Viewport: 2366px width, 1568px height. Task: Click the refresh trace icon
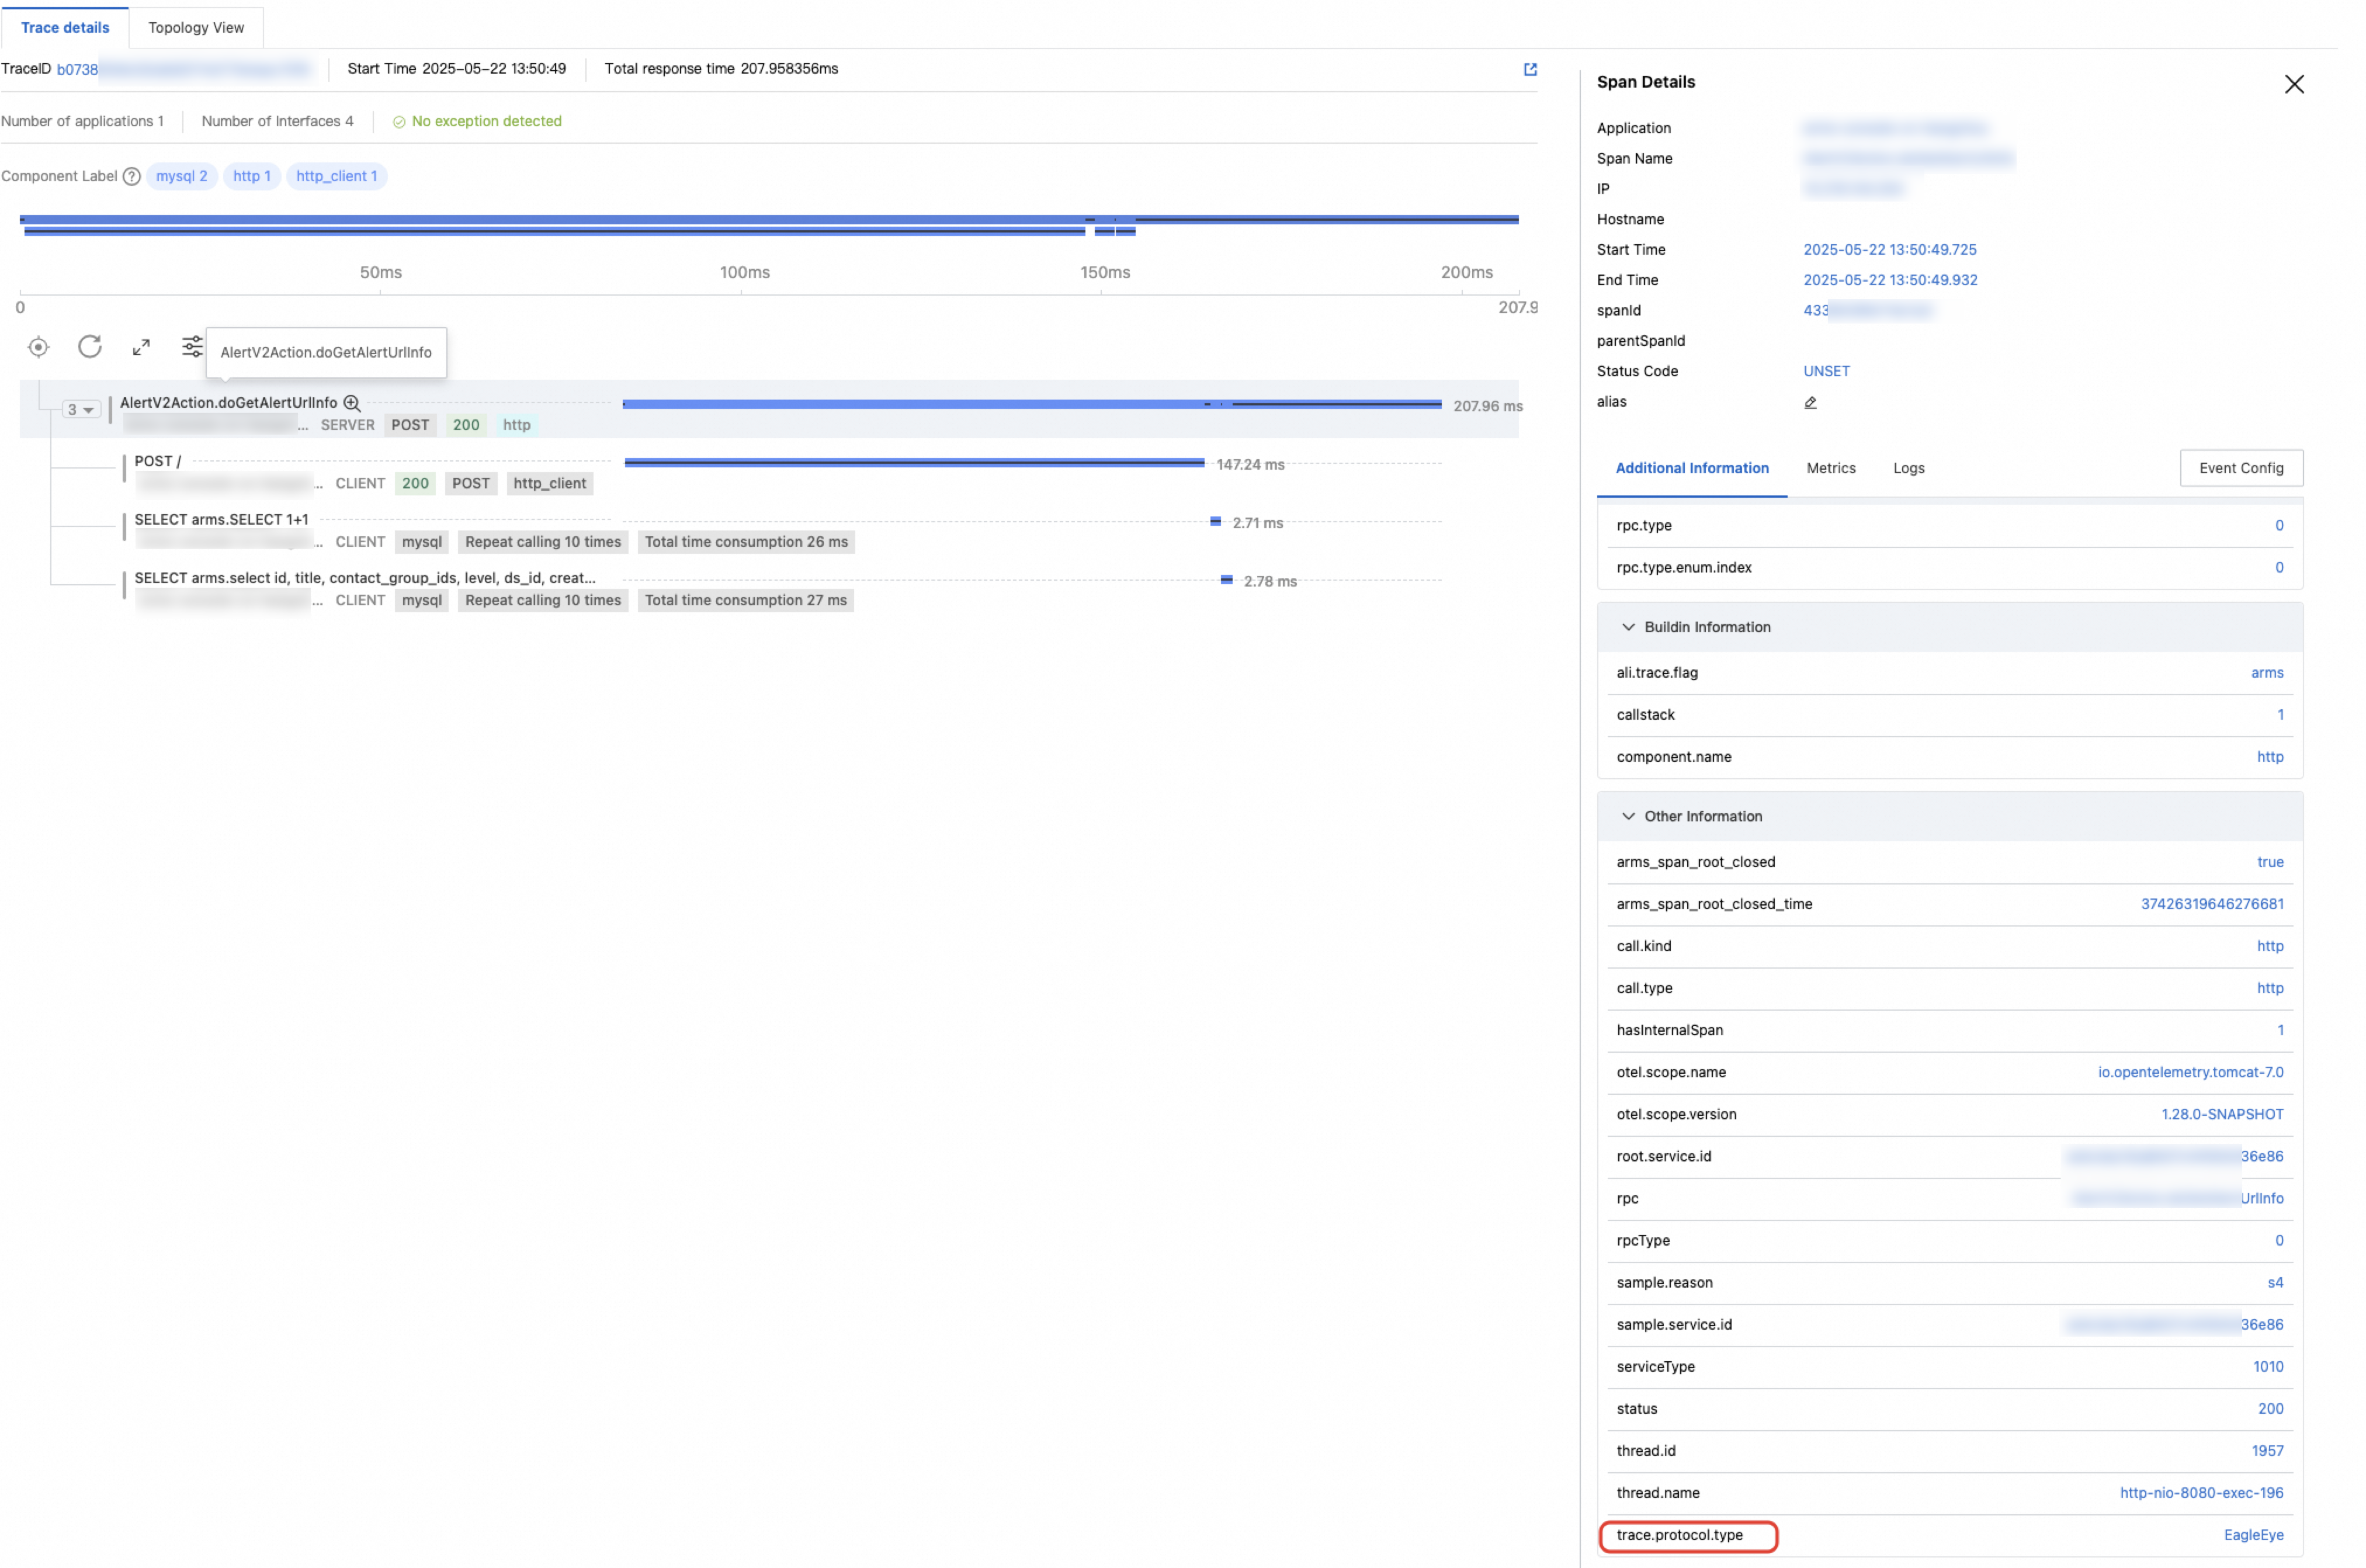(90, 346)
